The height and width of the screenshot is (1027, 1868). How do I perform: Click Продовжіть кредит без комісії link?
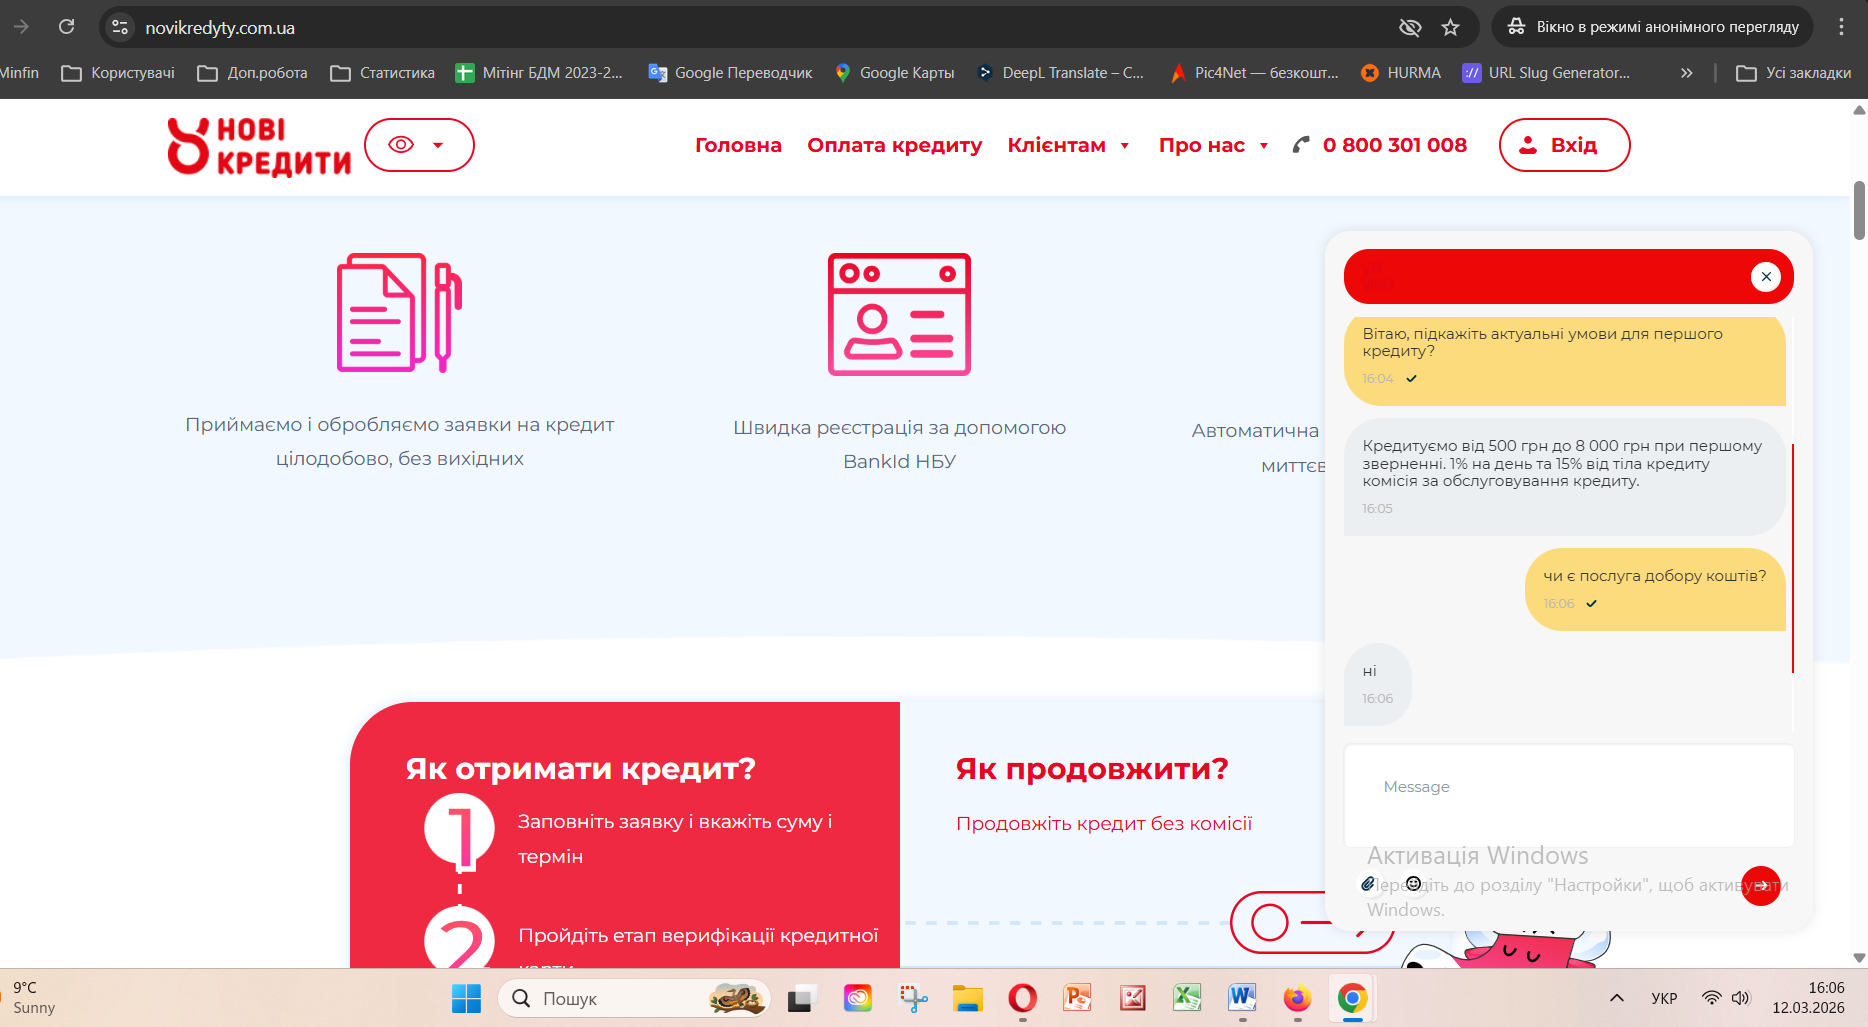click(x=1104, y=823)
